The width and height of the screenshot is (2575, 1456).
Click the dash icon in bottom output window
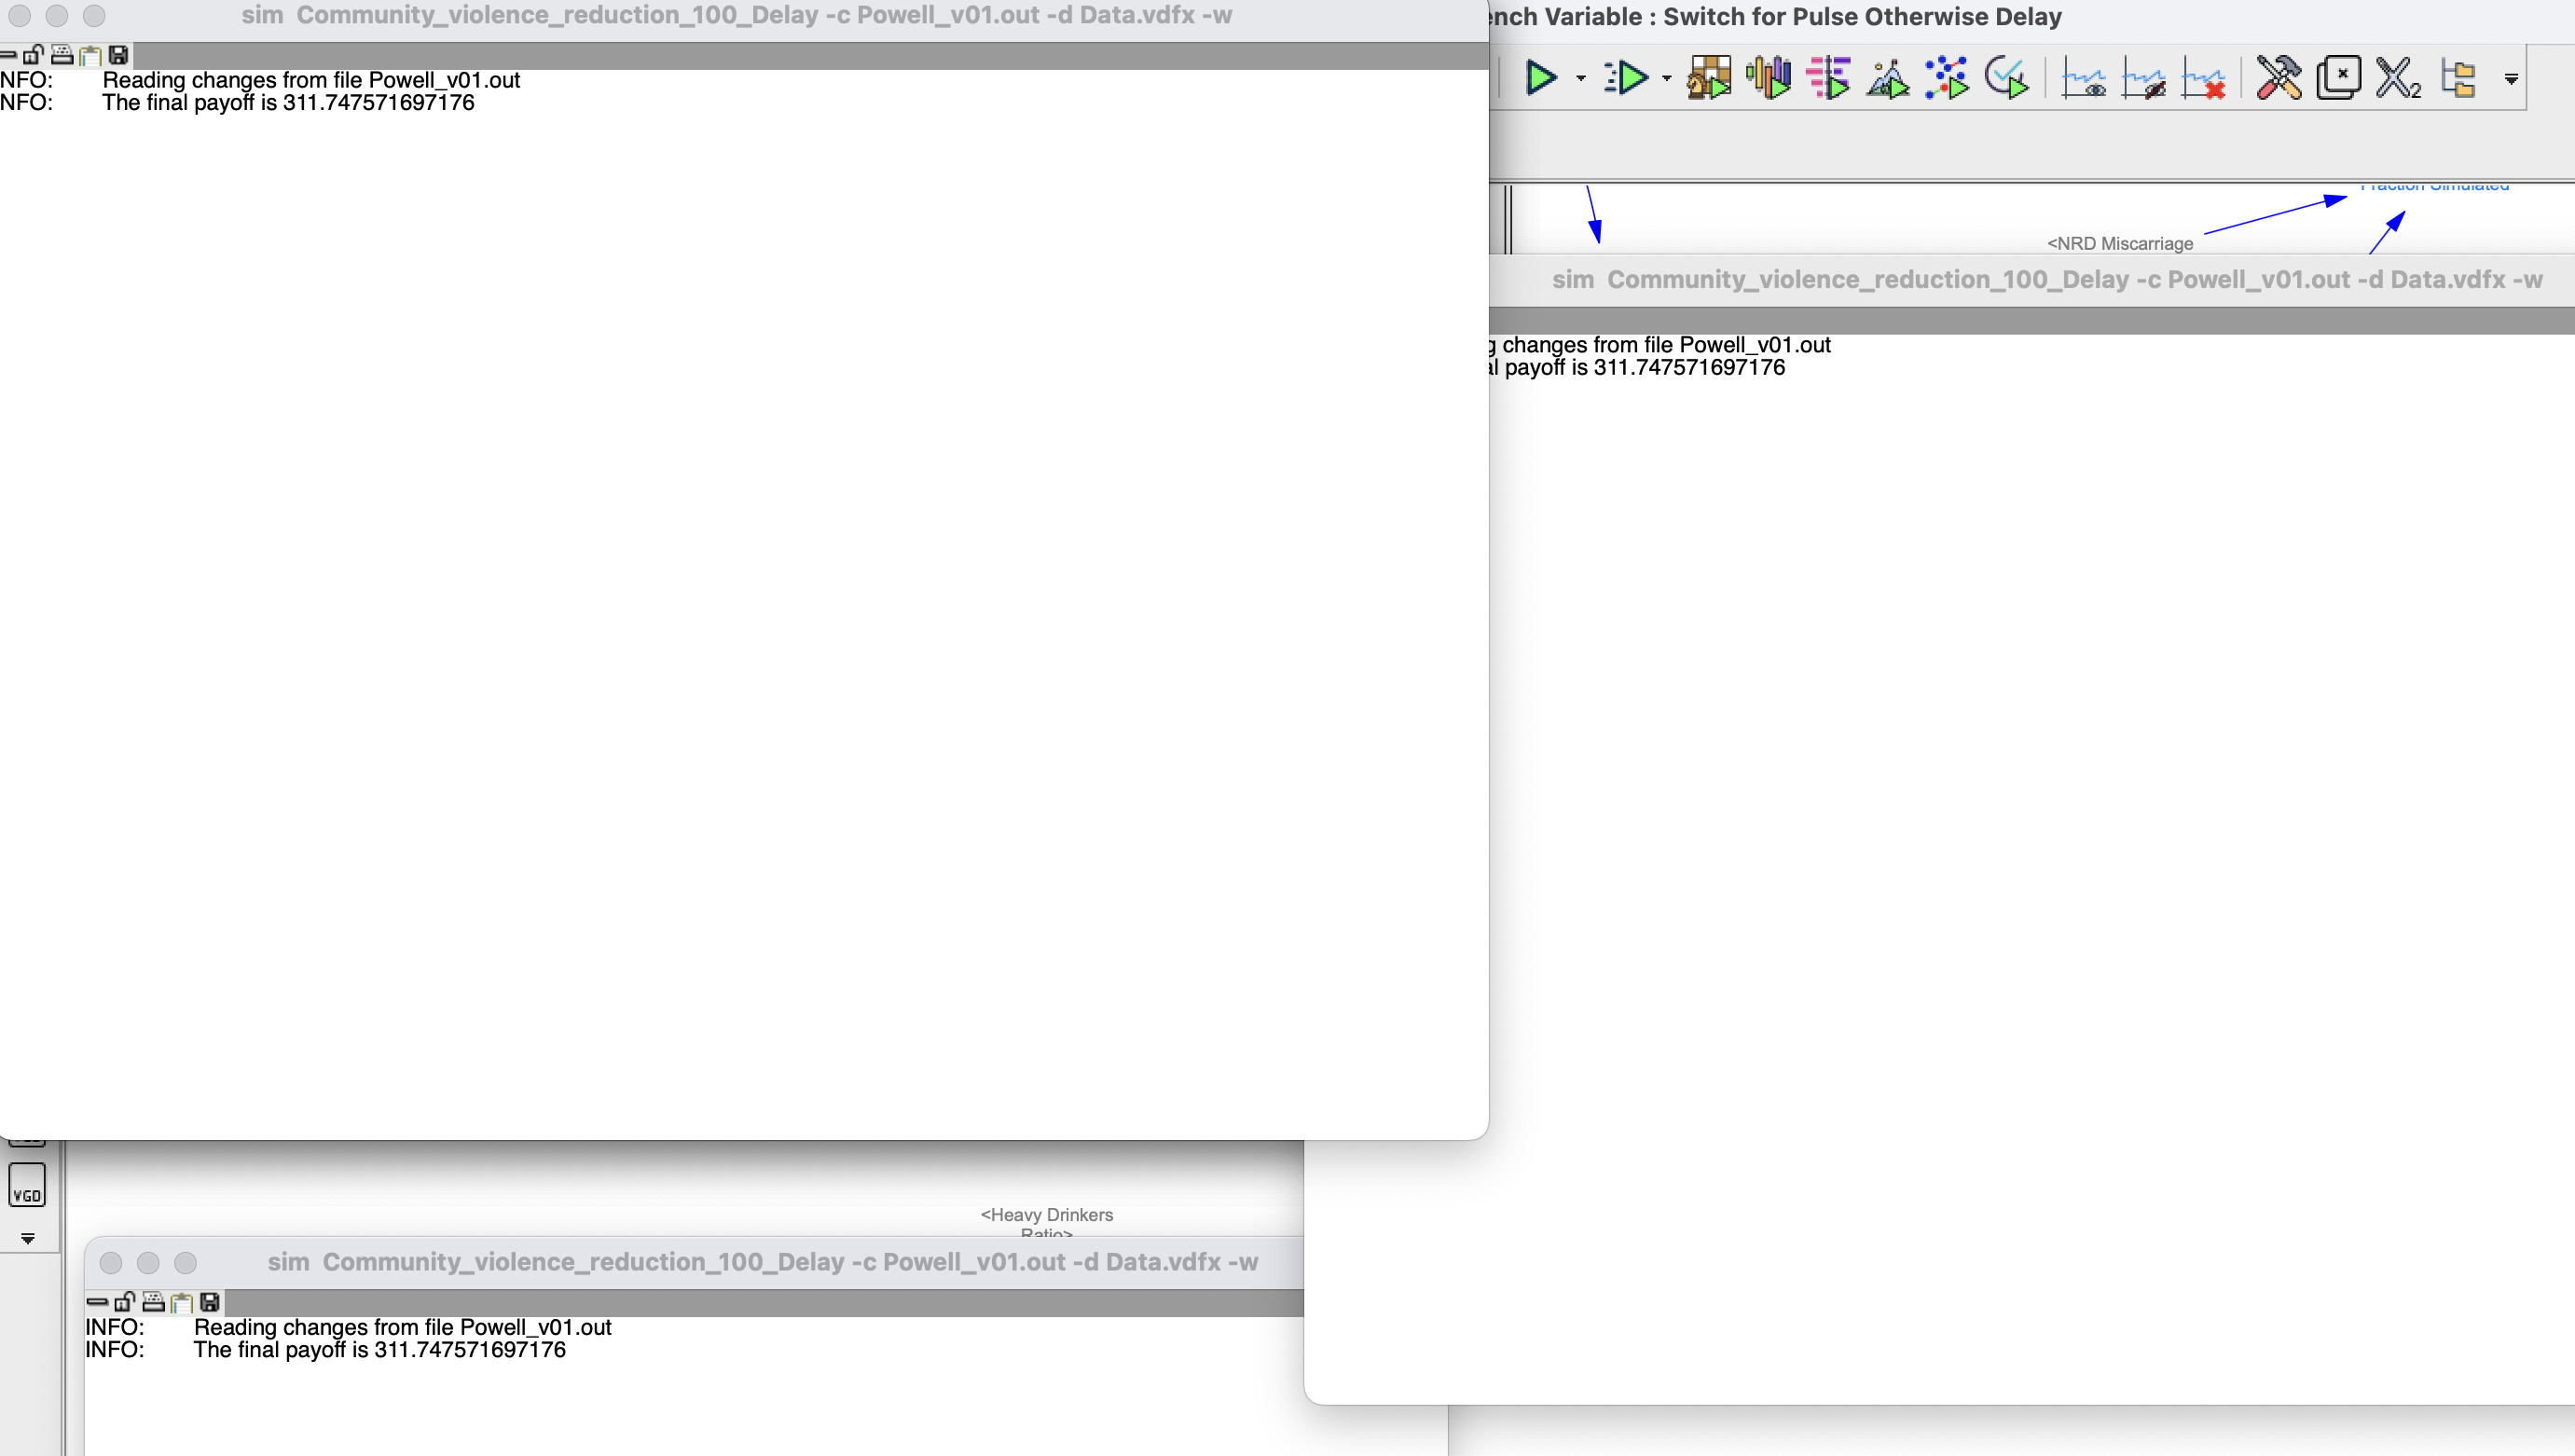pos(97,1302)
